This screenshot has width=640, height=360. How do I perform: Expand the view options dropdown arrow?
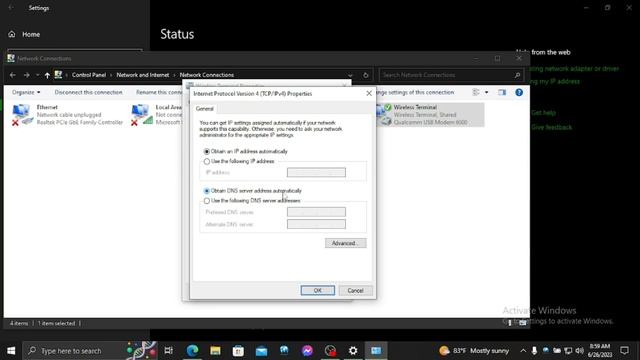click(x=486, y=92)
